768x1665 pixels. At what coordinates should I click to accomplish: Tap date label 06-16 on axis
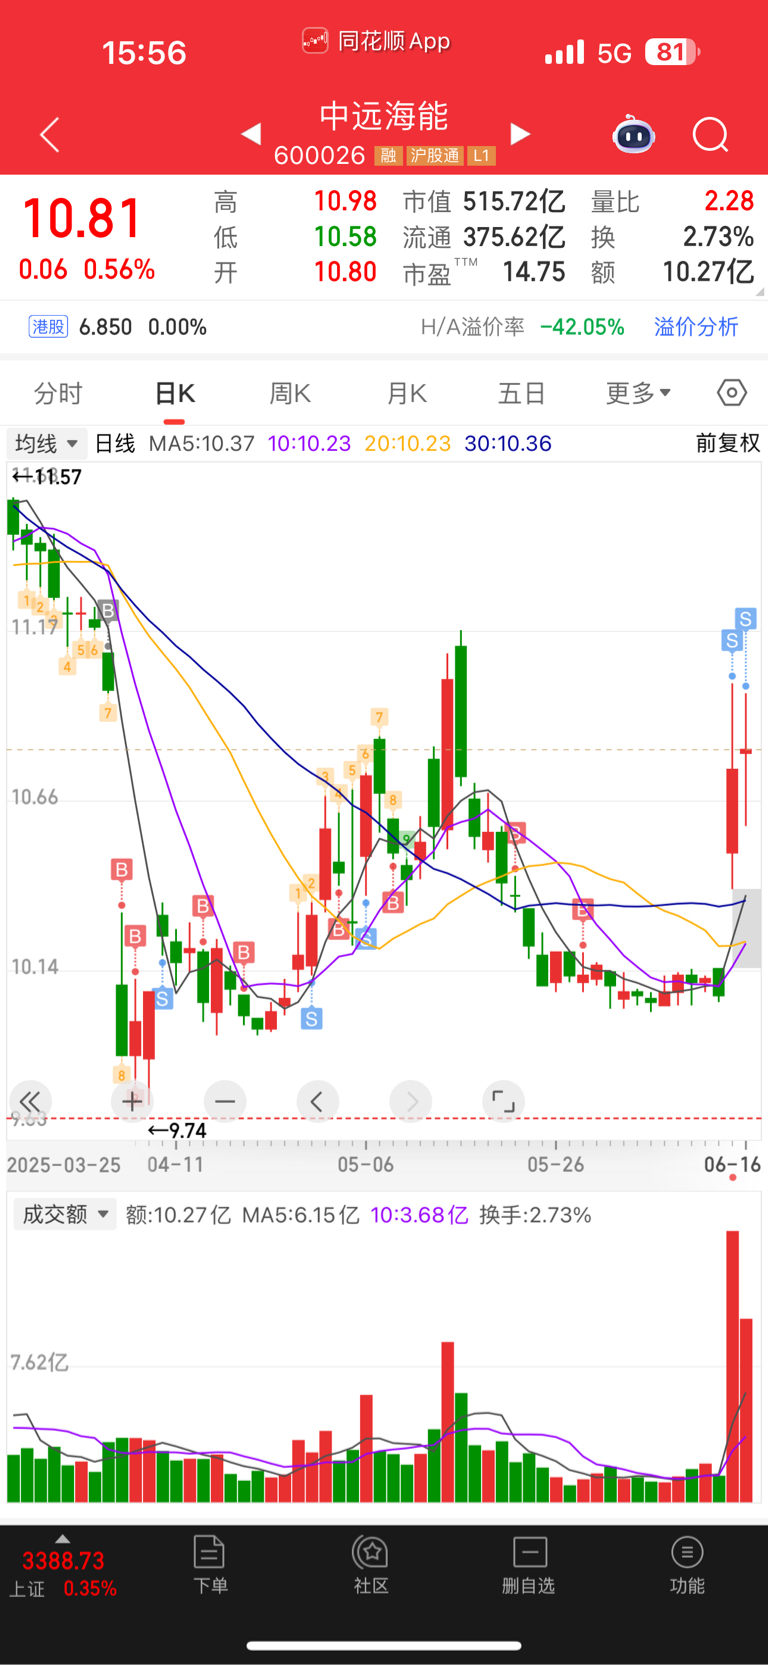[733, 1164]
